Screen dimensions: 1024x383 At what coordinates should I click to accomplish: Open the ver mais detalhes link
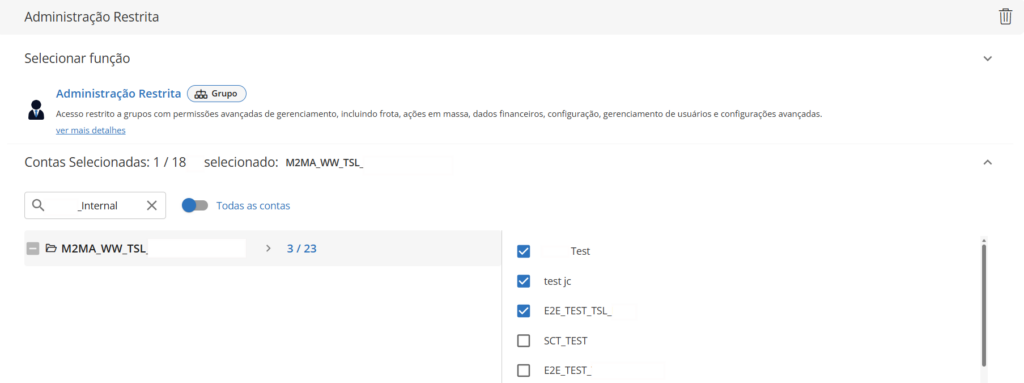[x=91, y=130]
